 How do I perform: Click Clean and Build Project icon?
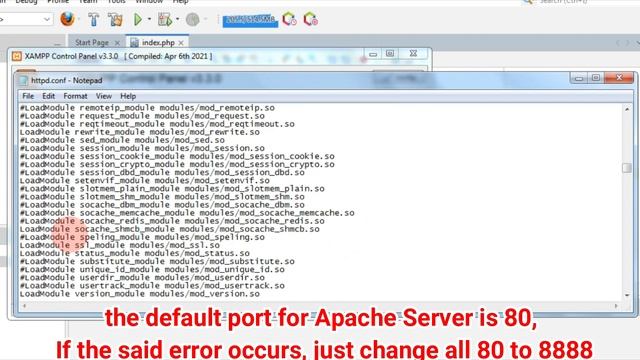[x=115, y=19]
